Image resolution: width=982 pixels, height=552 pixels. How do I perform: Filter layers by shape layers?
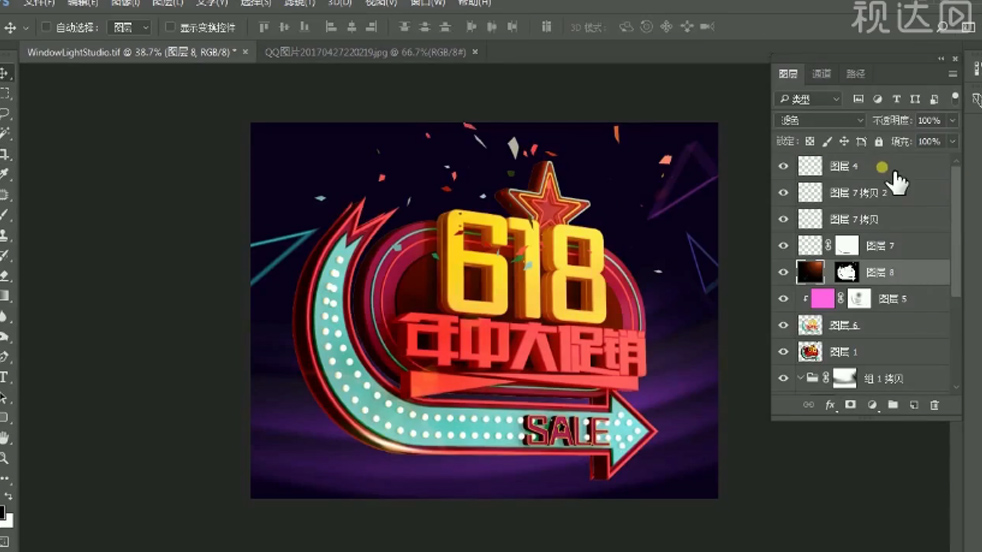[915, 99]
